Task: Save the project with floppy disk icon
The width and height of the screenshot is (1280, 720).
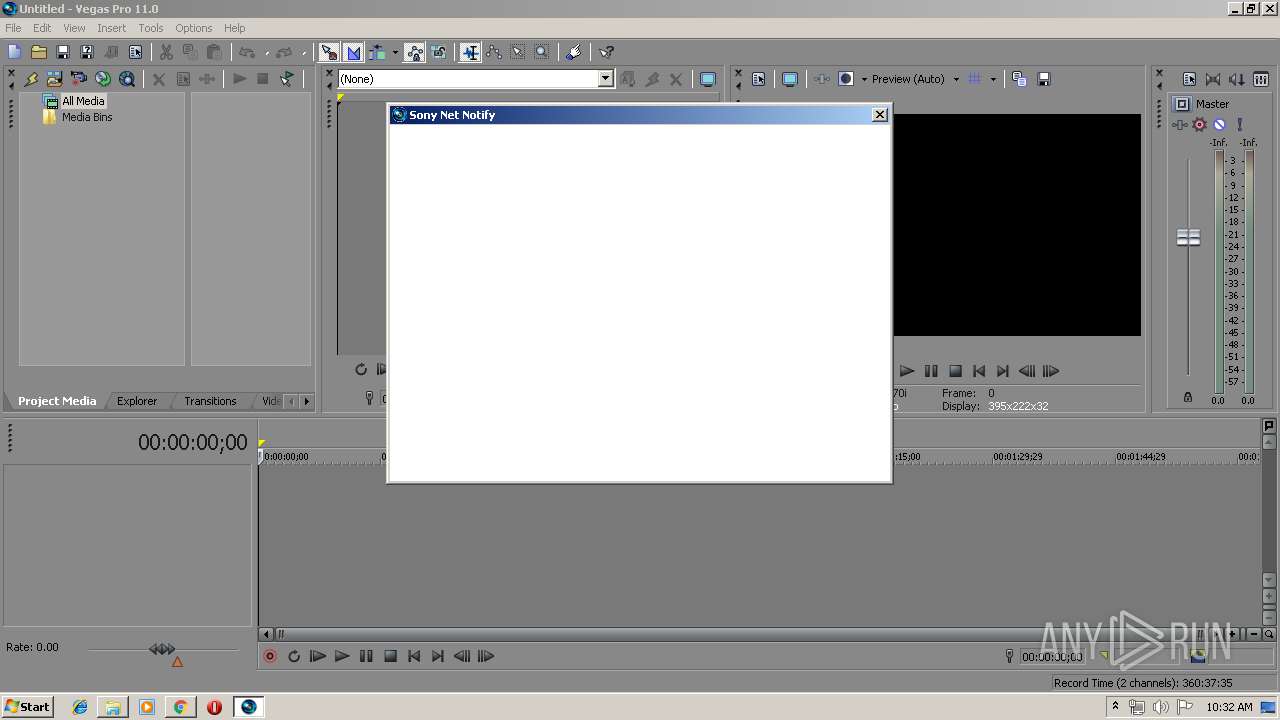Action: coord(62,52)
